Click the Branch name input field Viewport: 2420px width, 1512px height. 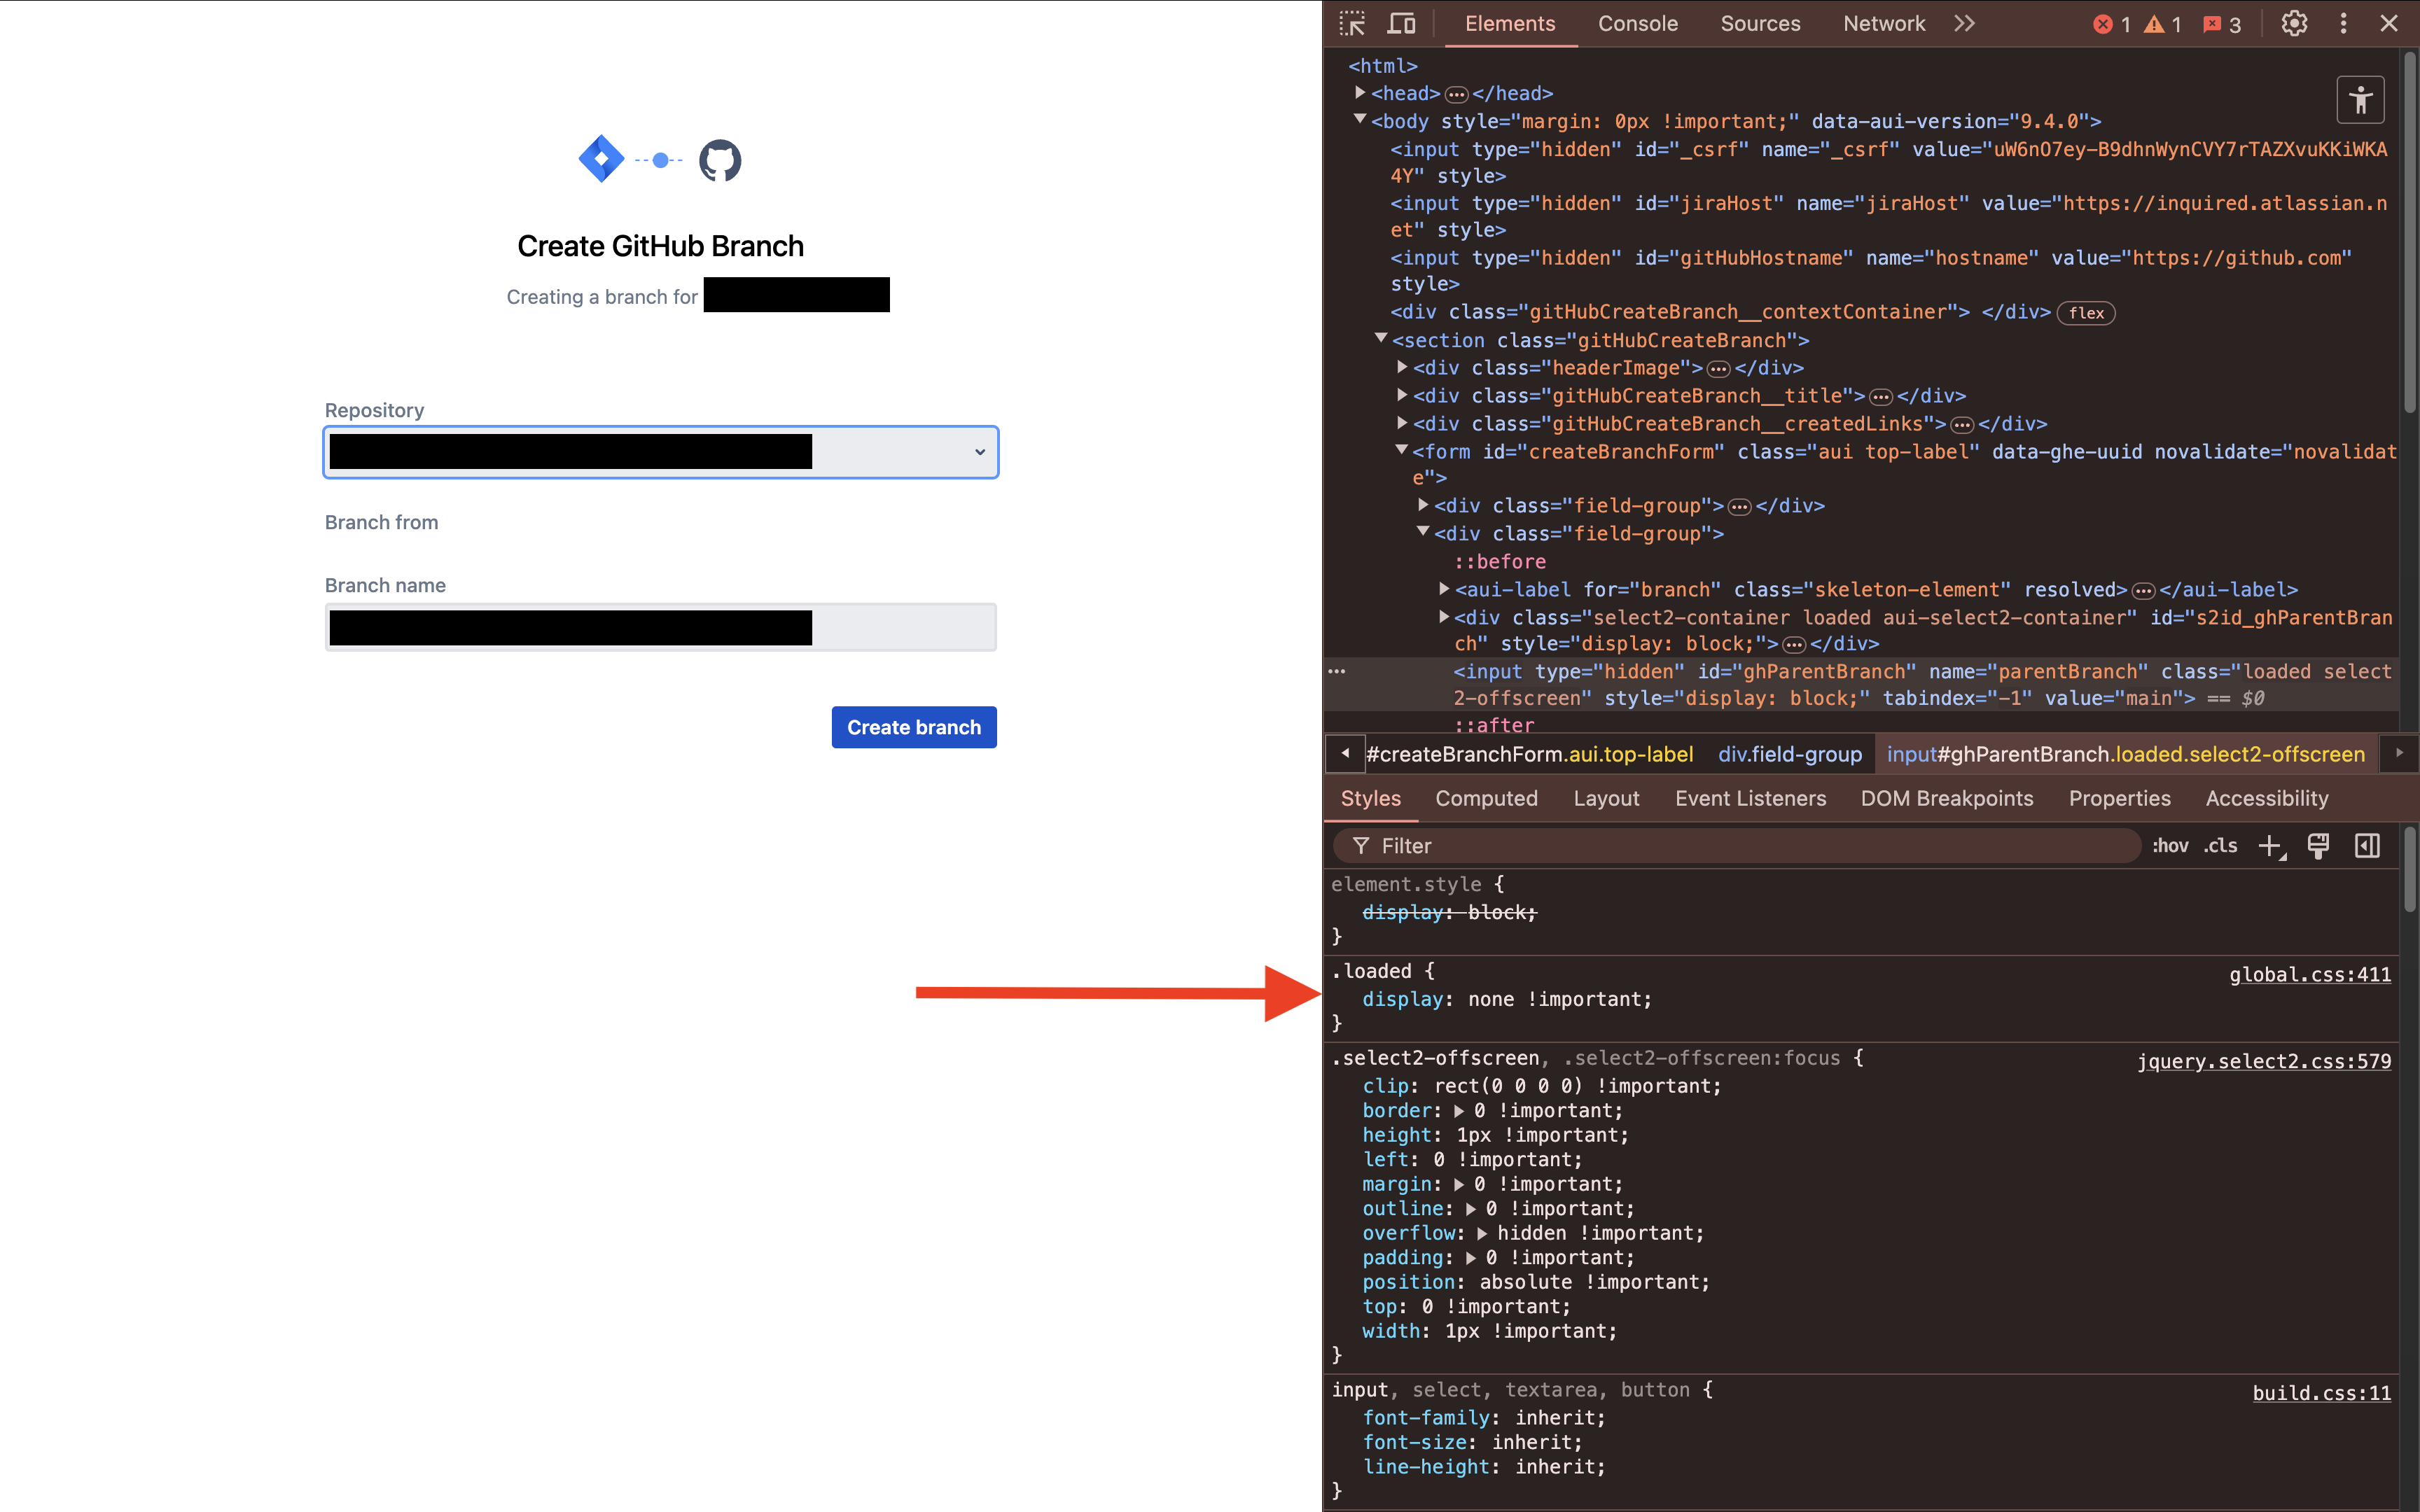(661, 627)
